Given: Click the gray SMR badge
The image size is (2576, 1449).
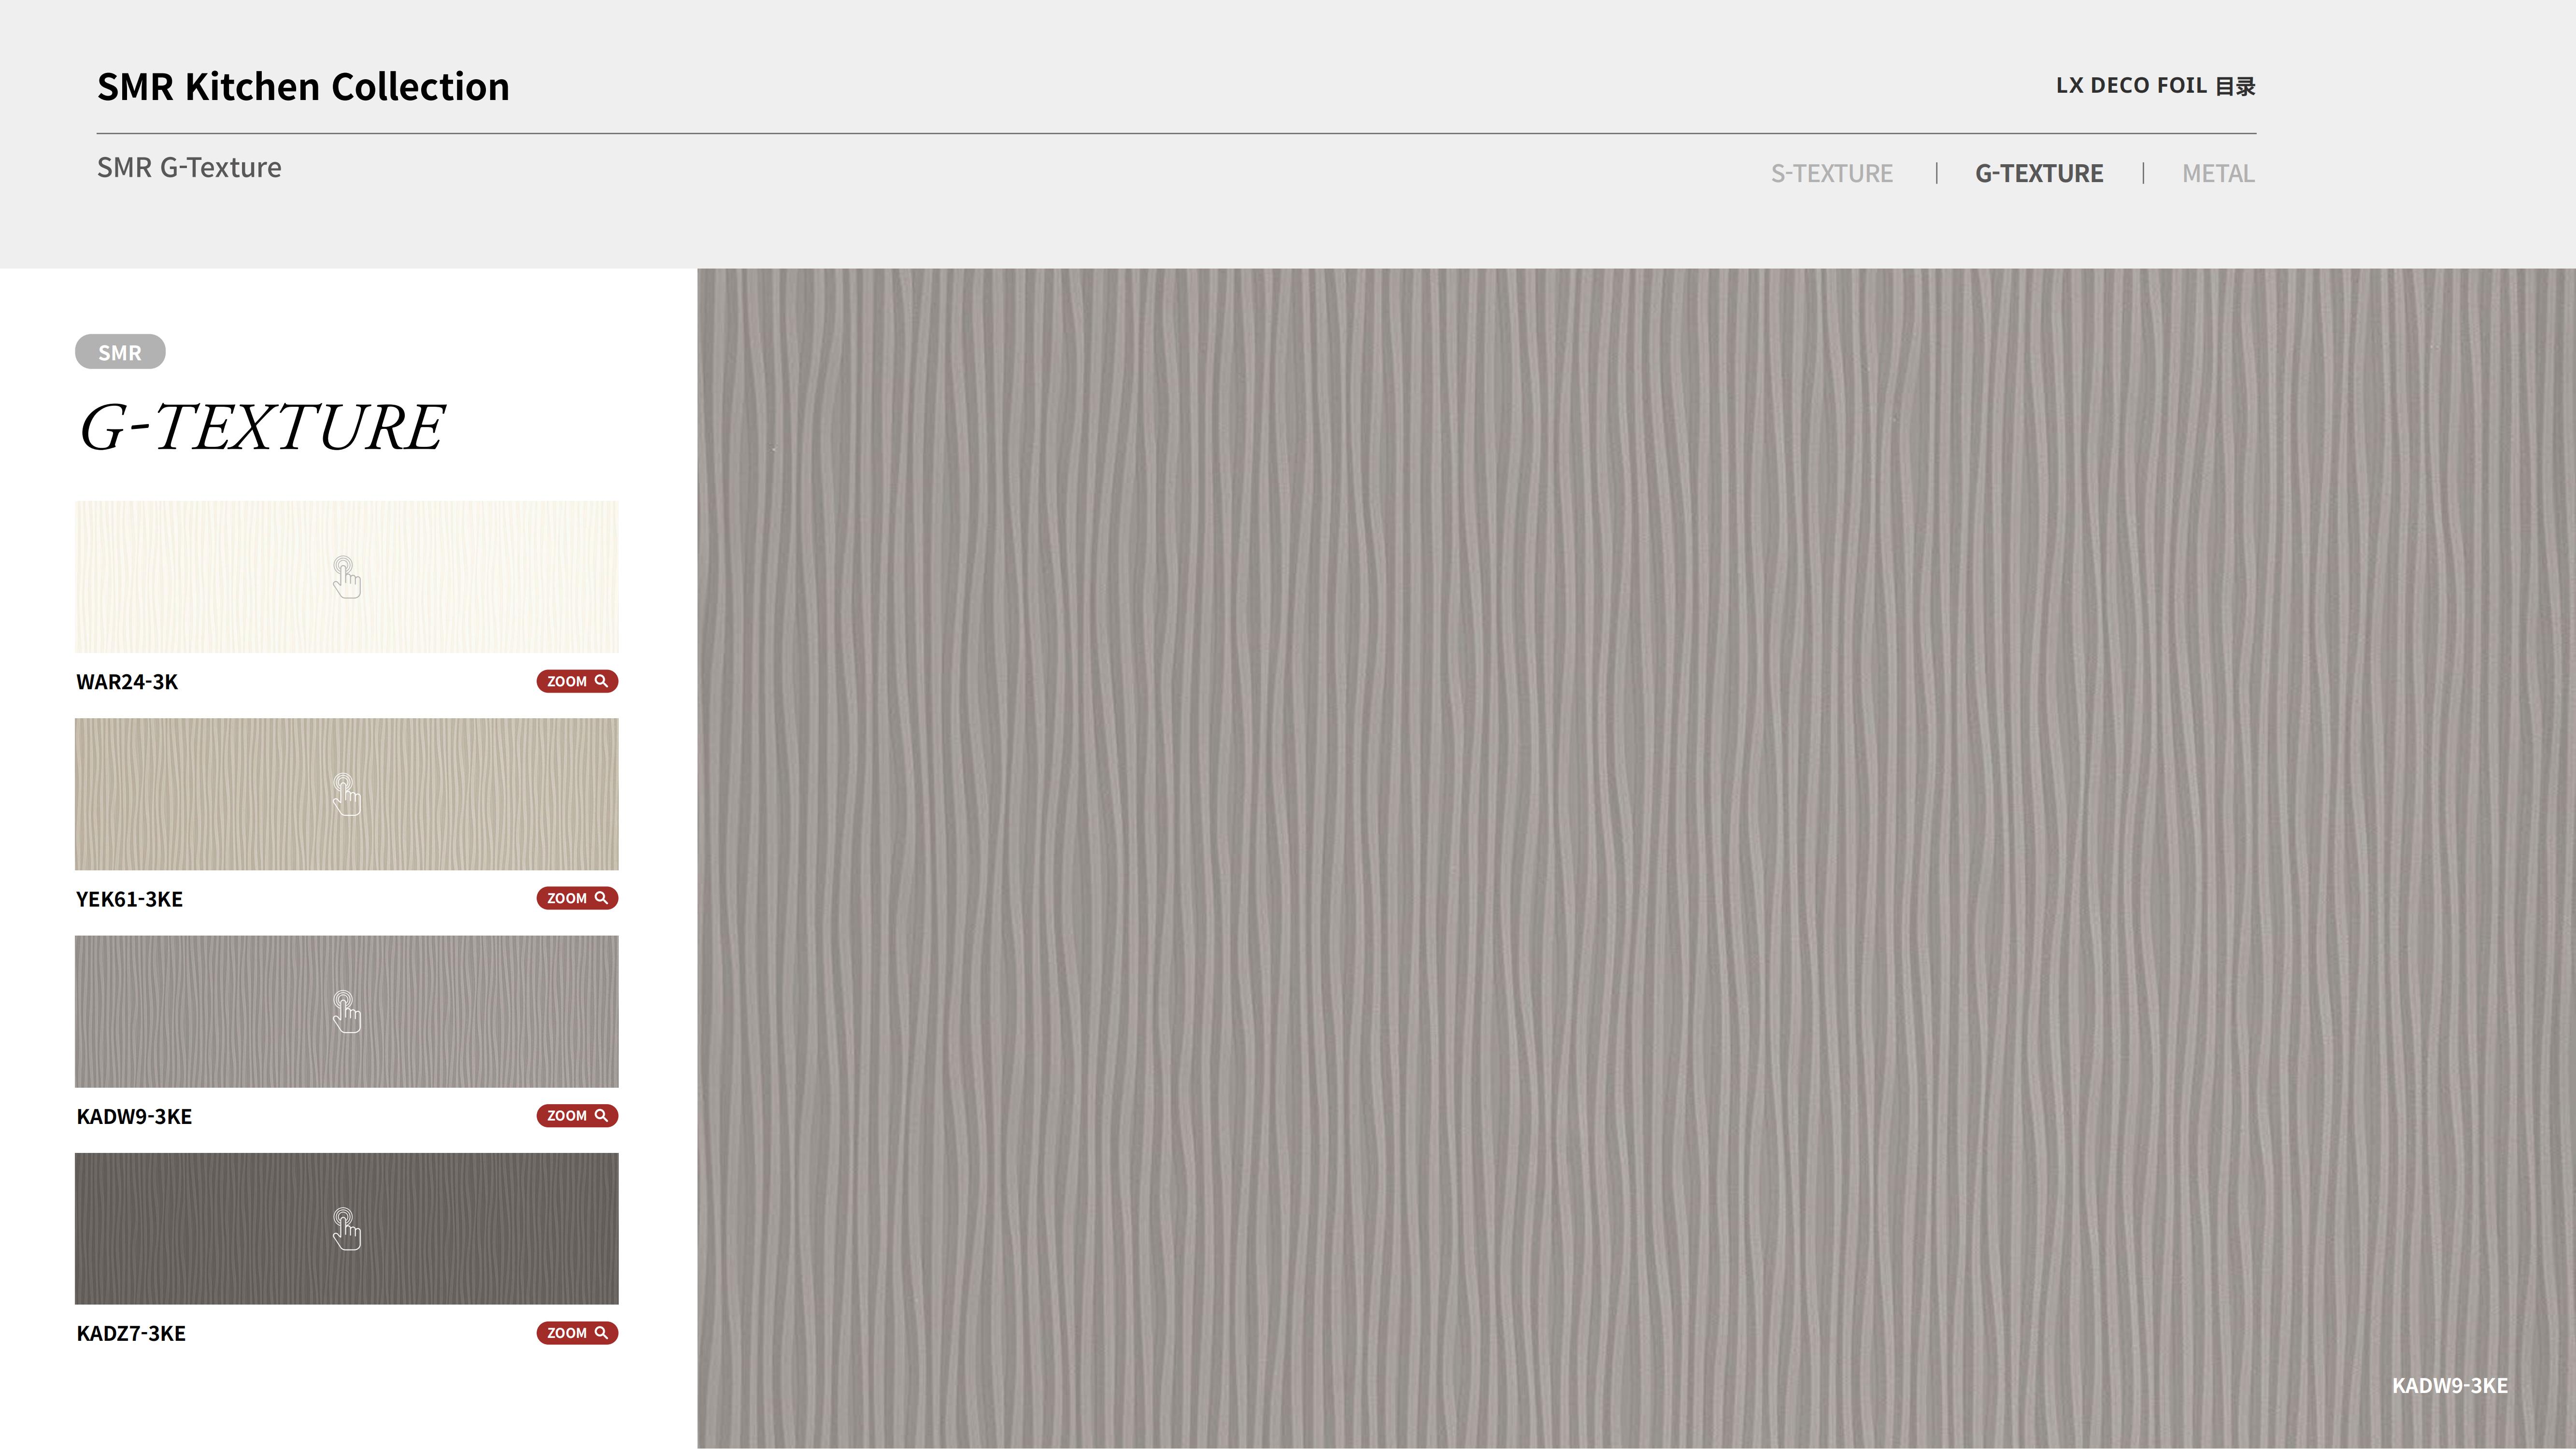Looking at the screenshot, I should [120, 352].
